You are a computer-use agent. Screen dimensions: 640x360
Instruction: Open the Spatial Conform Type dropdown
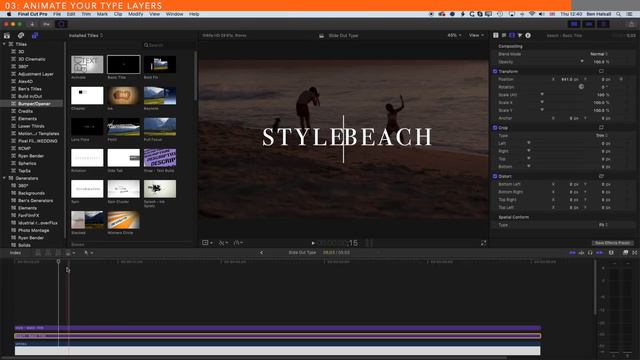click(603, 225)
